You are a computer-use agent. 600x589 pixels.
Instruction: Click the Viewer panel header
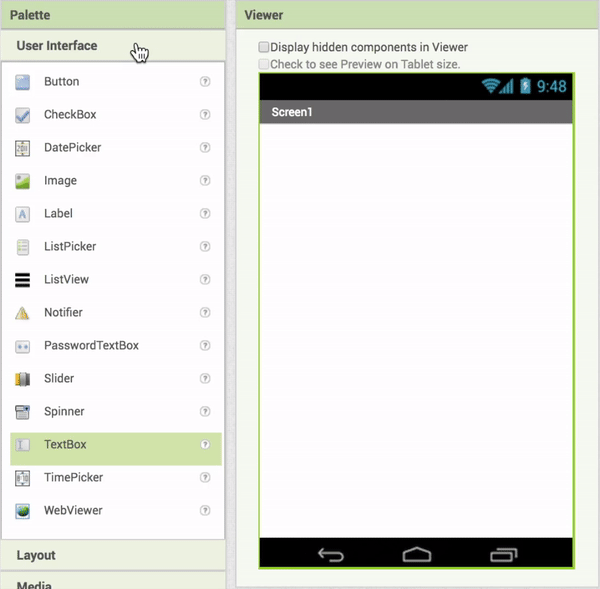point(417,15)
